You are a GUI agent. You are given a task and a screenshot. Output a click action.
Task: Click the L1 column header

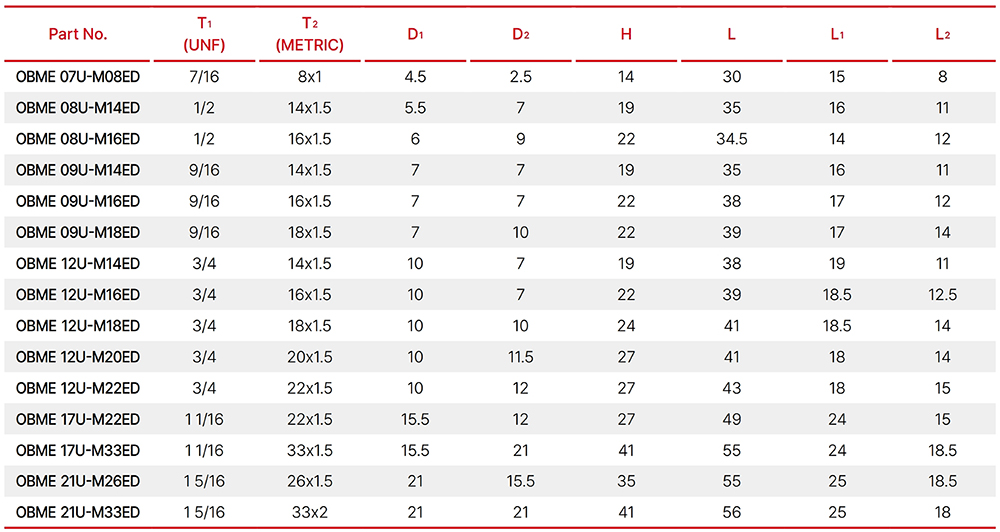point(837,34)
